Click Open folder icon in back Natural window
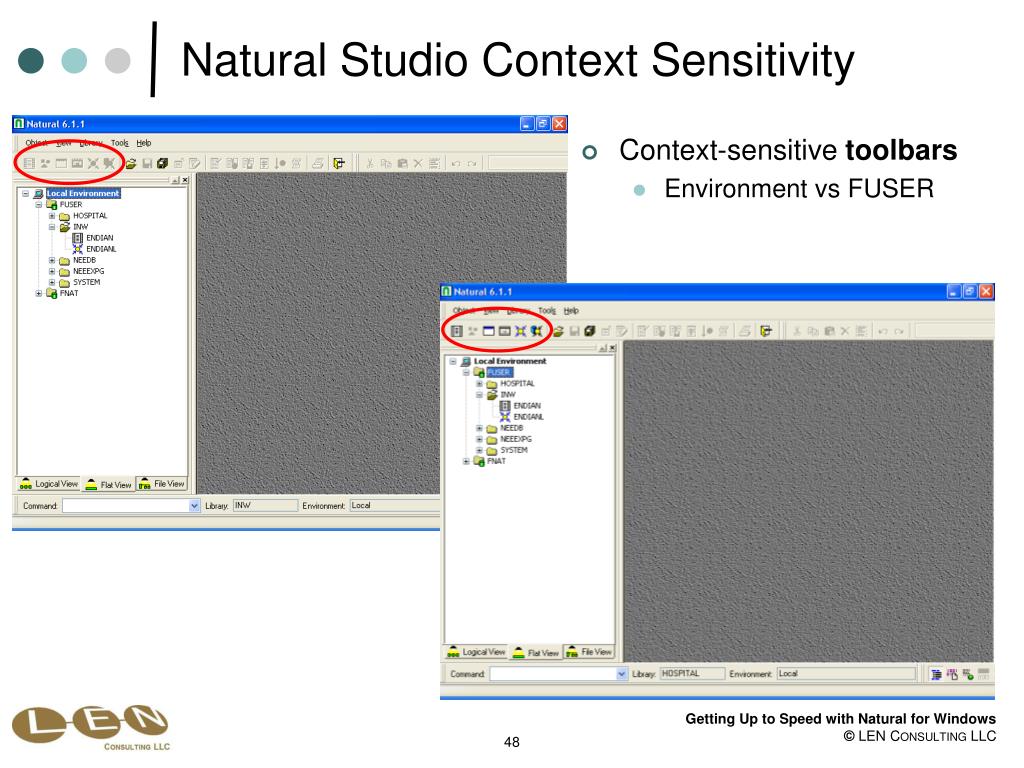Viewport: 1024px width, 768px height. 131,163
